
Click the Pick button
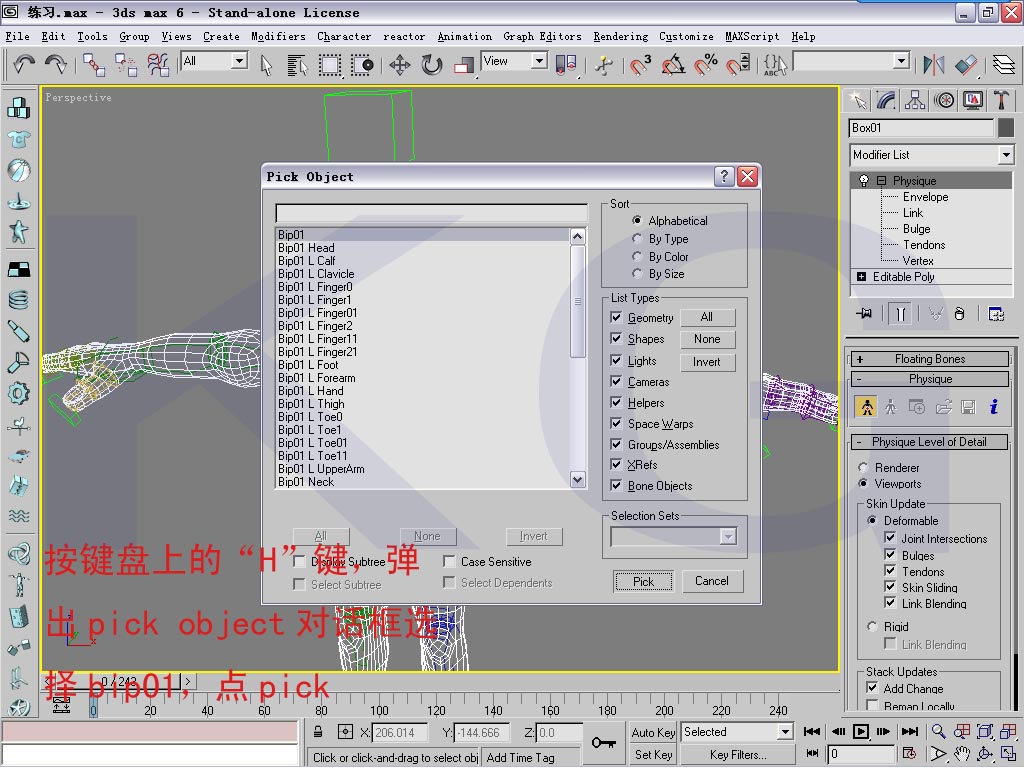point(643,581)
